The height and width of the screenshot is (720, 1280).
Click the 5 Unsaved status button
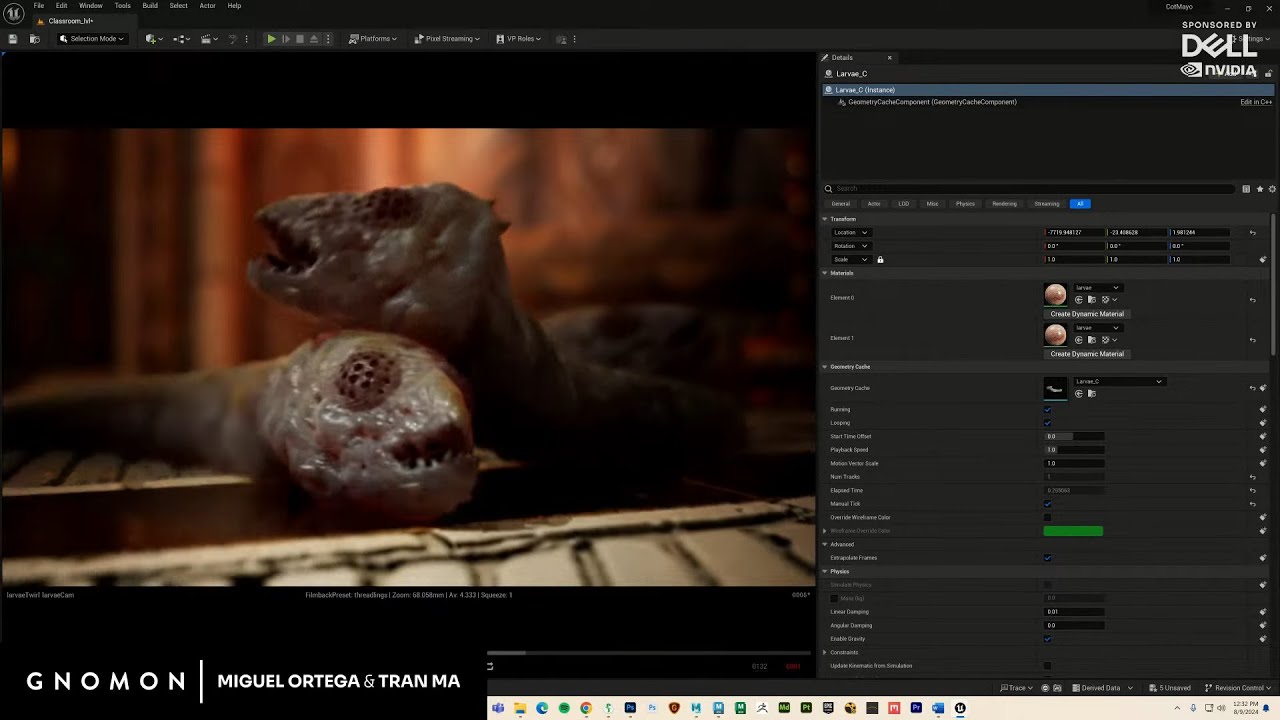coord(1169,688)
